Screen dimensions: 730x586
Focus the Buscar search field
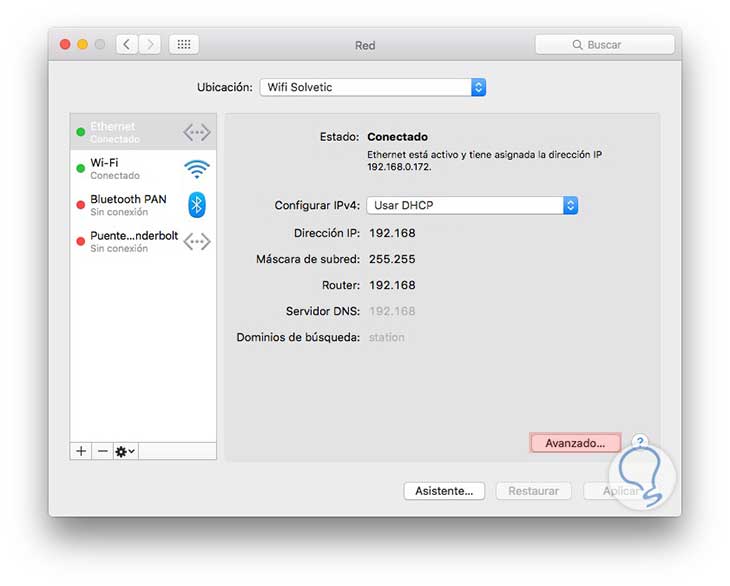click(x=605, y=45)
